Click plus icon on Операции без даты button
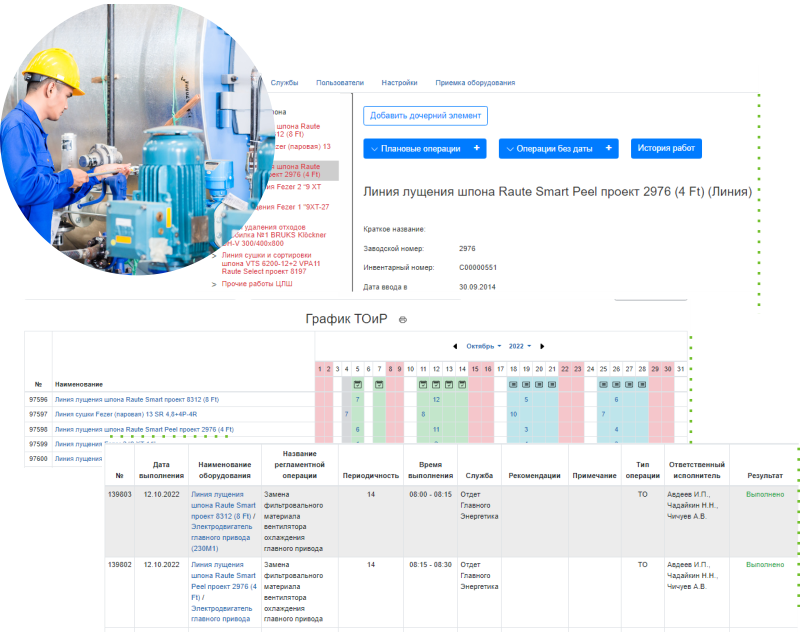 (x=609, y=148)
